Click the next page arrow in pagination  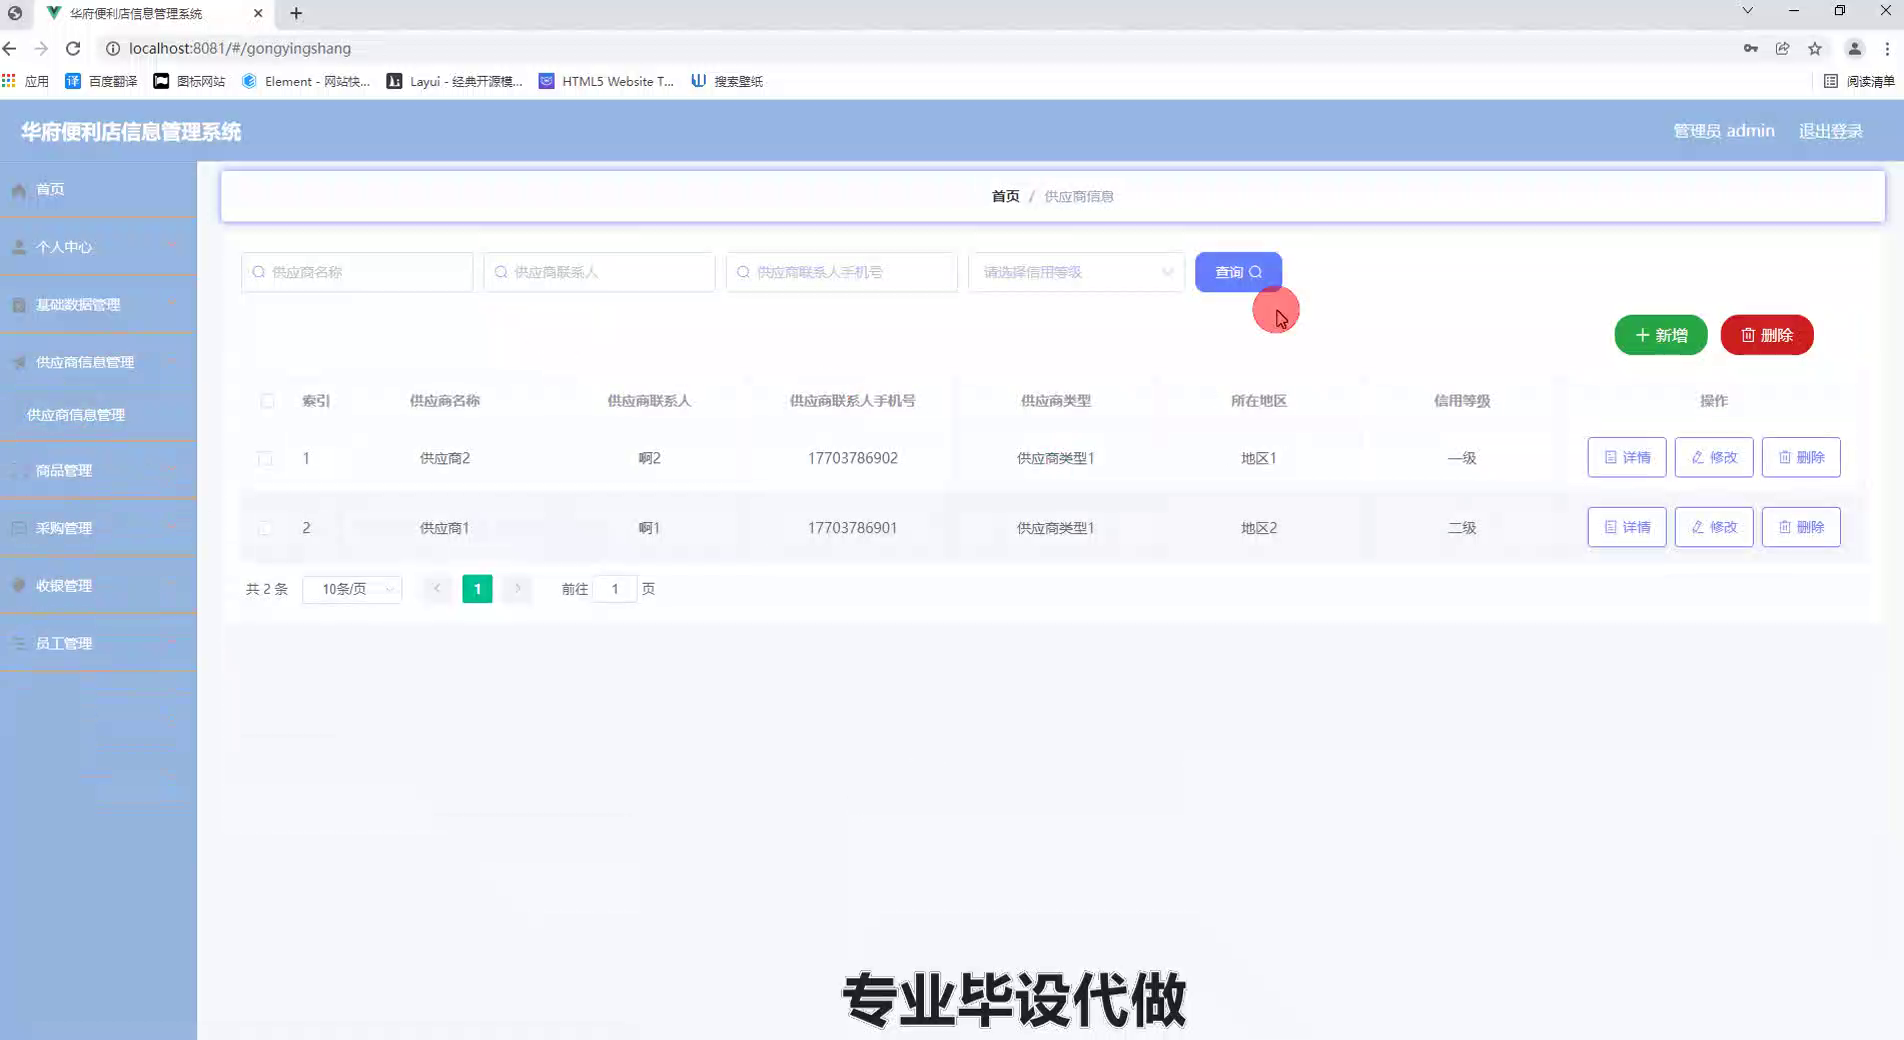point(517,589)
